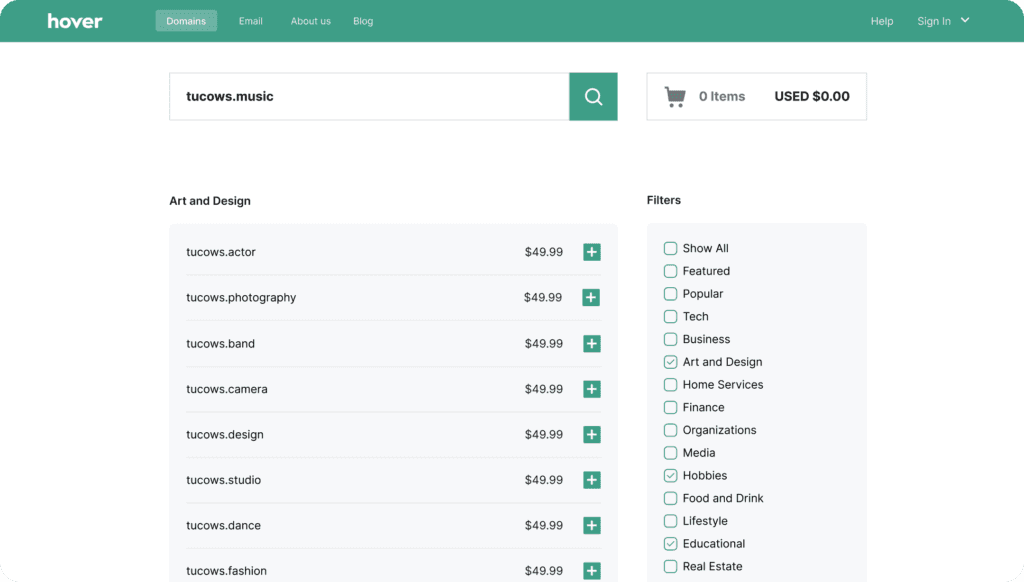The width and height of the screenshot is (1024, 582).
Task: Tick the Popular filter
Action: [x=670, y=294]
